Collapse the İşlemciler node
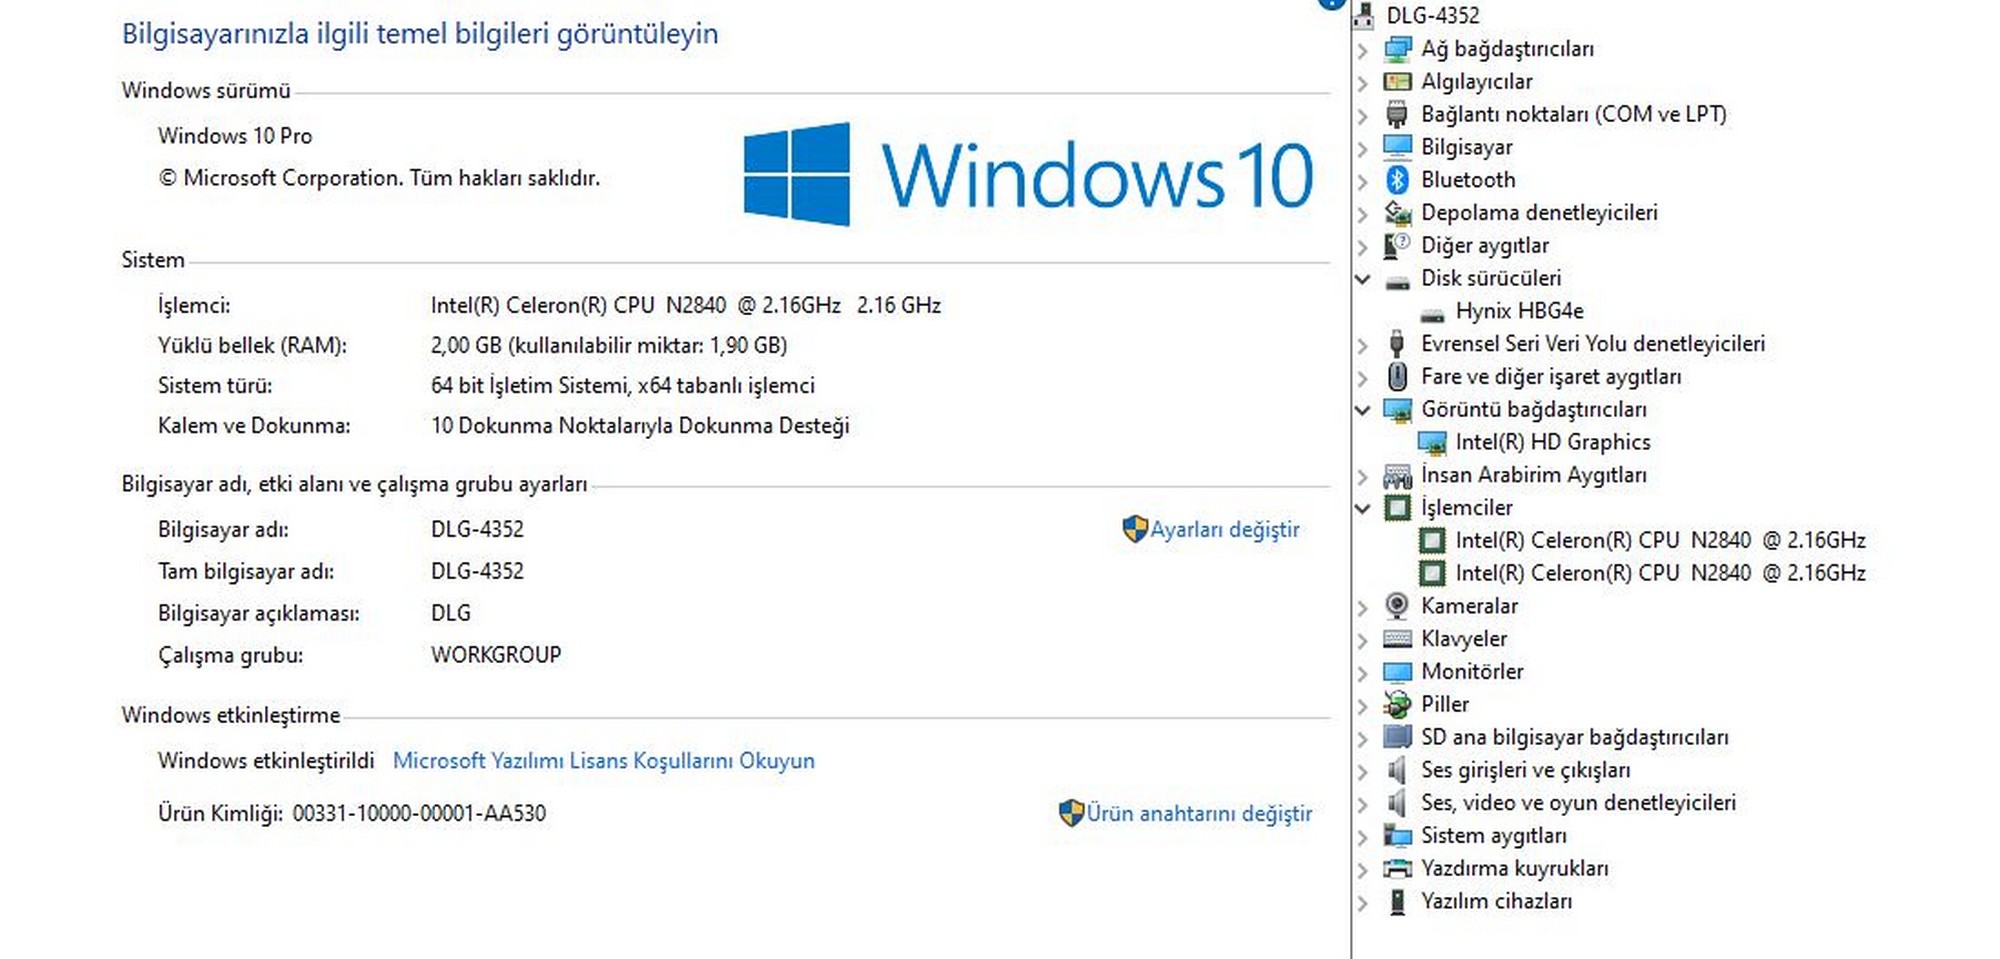This screenshot has height=959, width=2000. [x=1362, y=508]
